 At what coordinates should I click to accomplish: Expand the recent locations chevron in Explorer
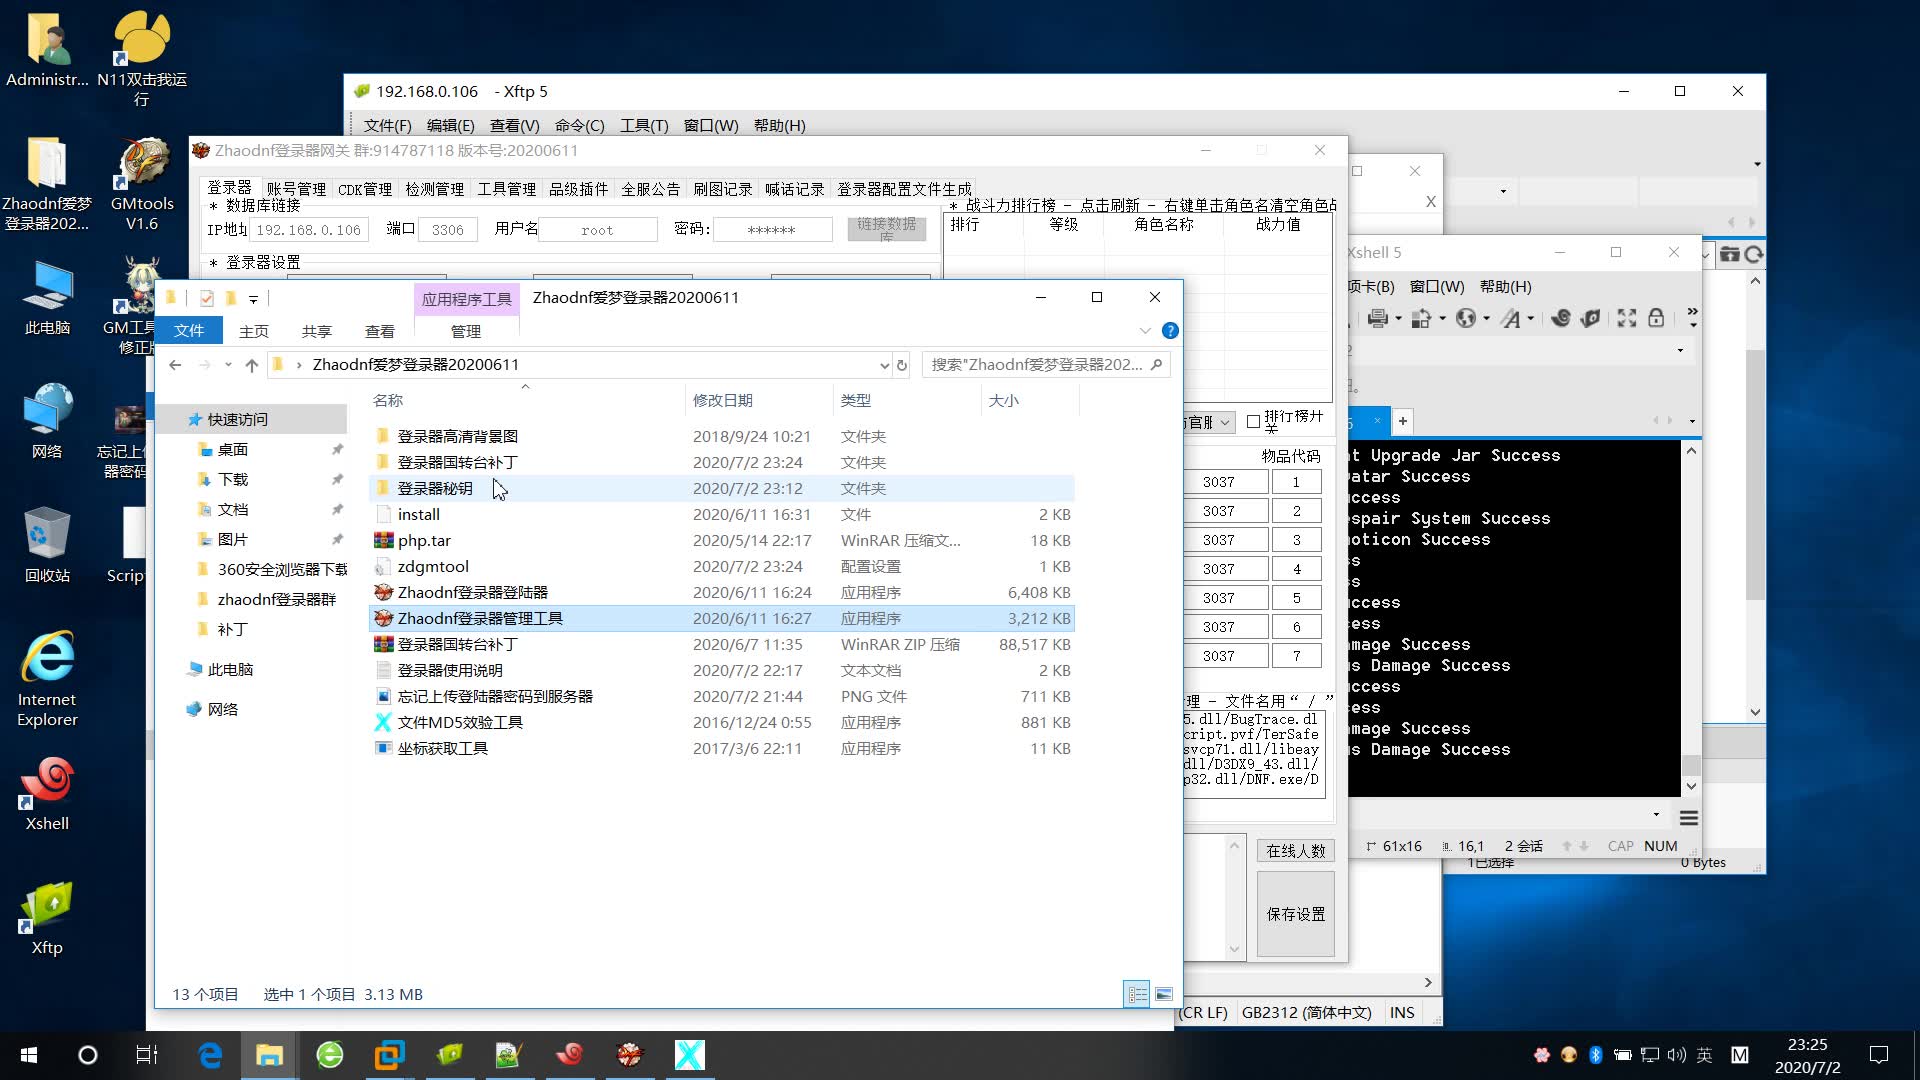[228, 365]
